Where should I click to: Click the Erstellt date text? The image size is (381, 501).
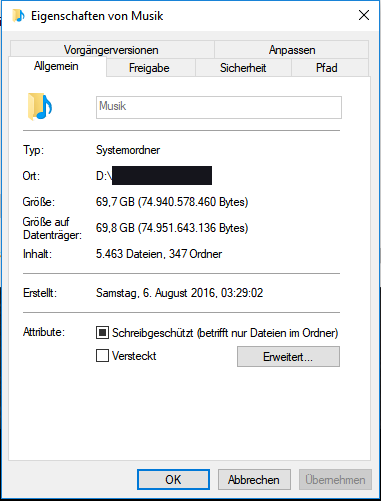[179, 293]
